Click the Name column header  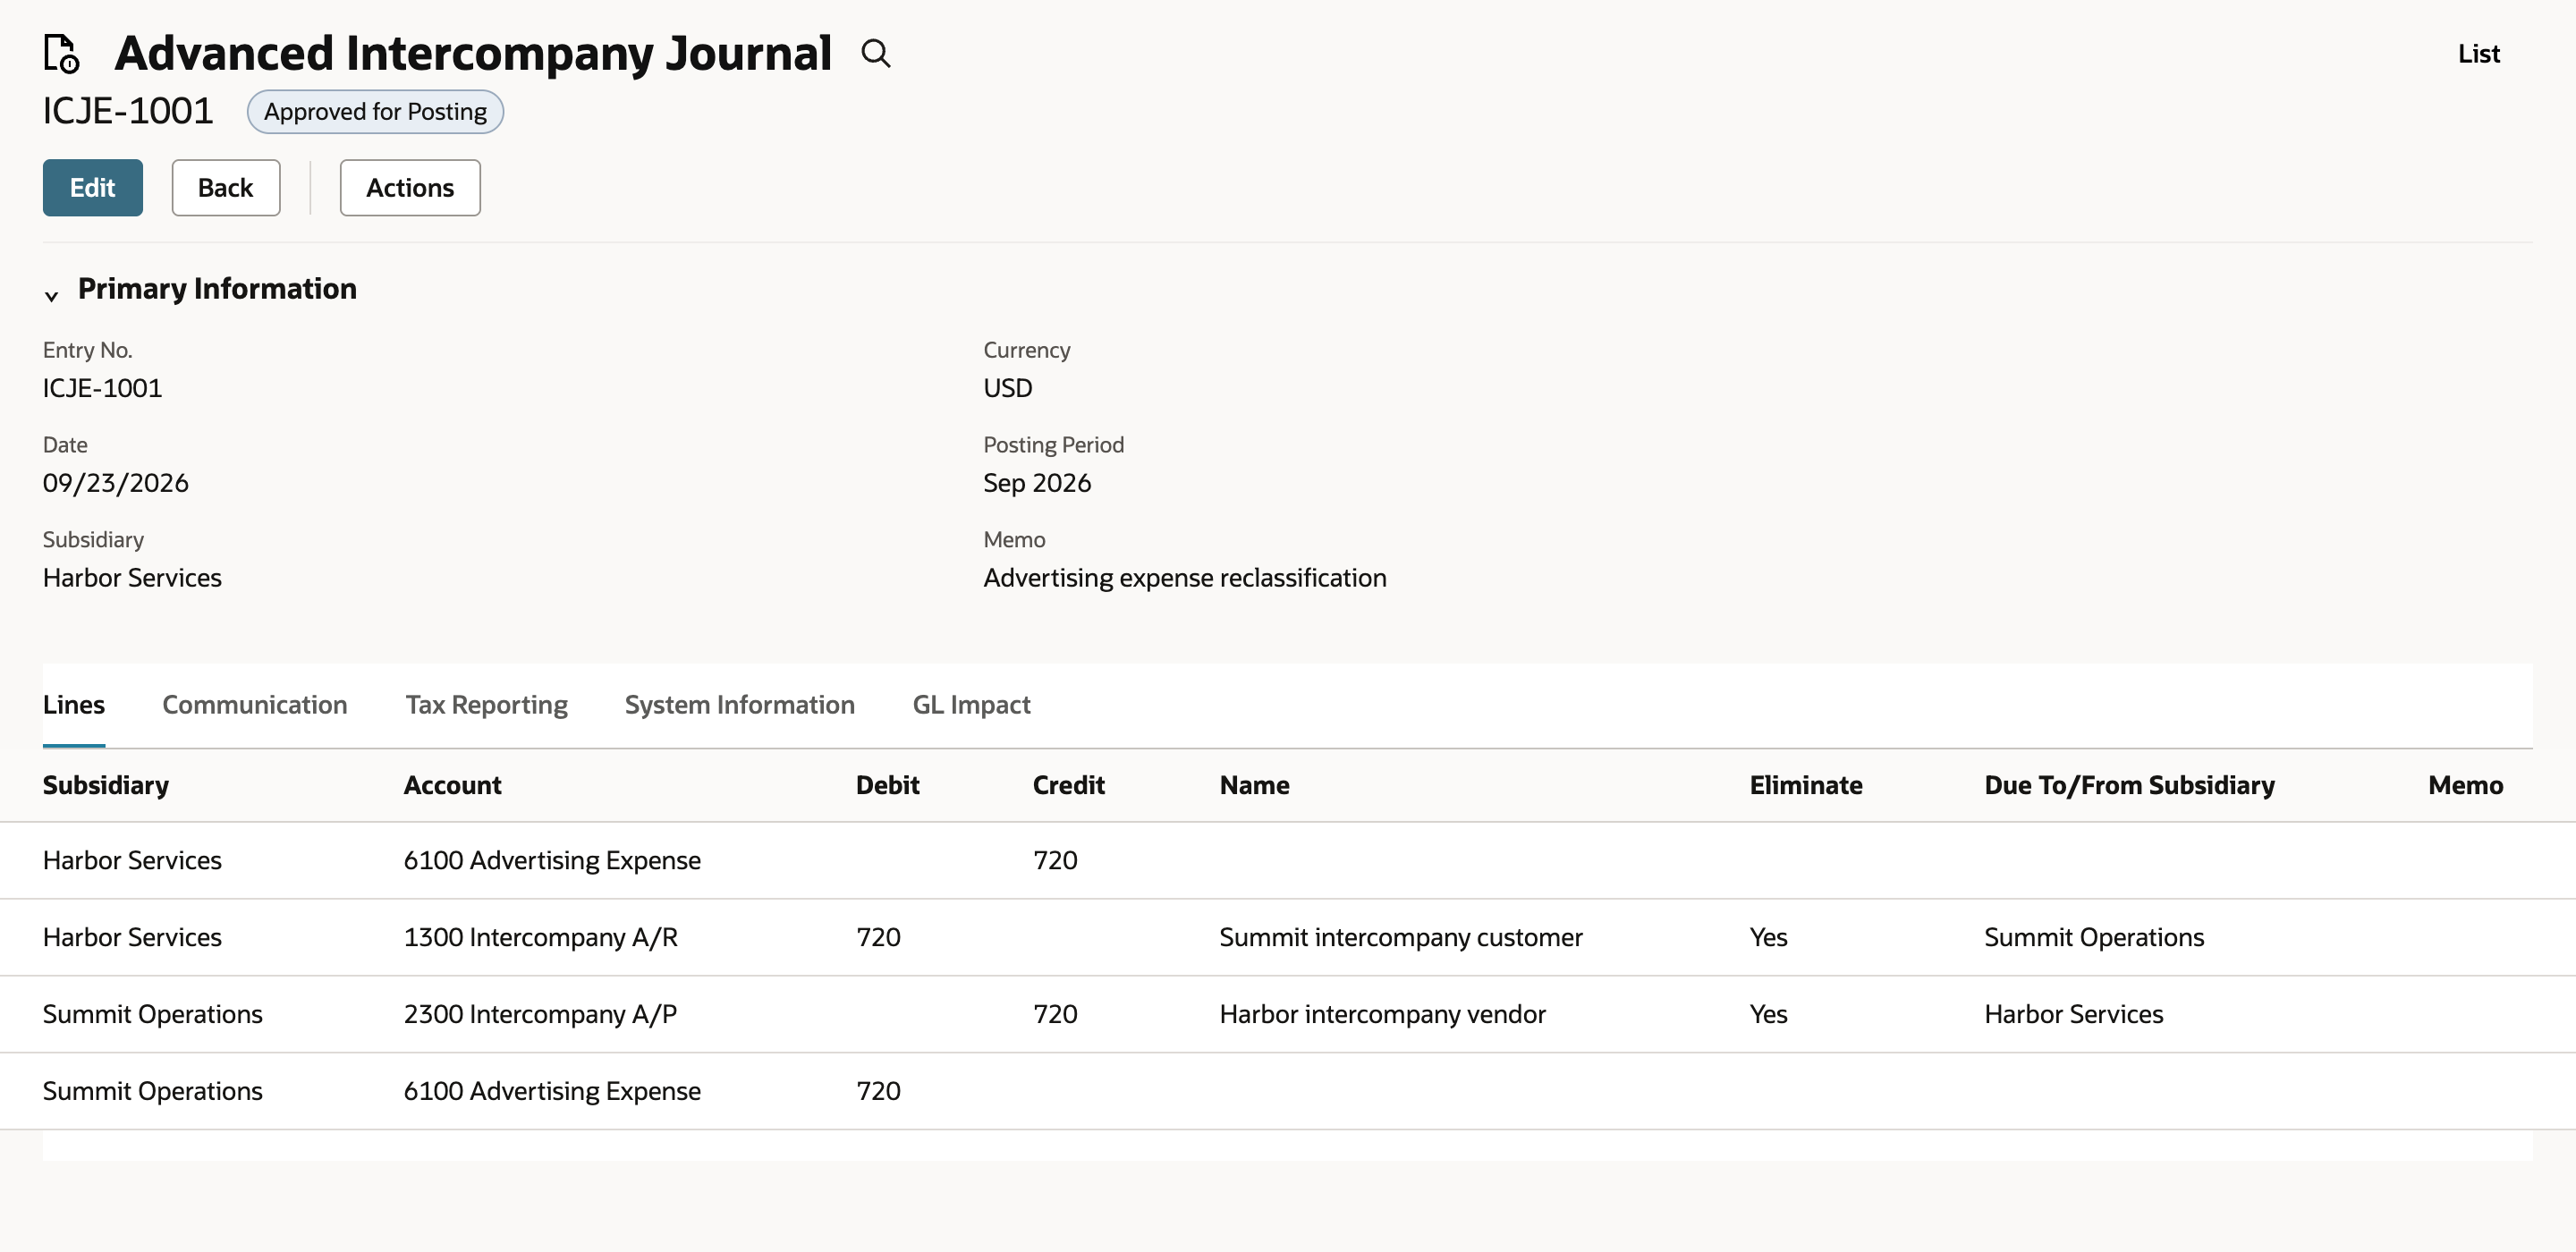click(x=1255, y=785)
